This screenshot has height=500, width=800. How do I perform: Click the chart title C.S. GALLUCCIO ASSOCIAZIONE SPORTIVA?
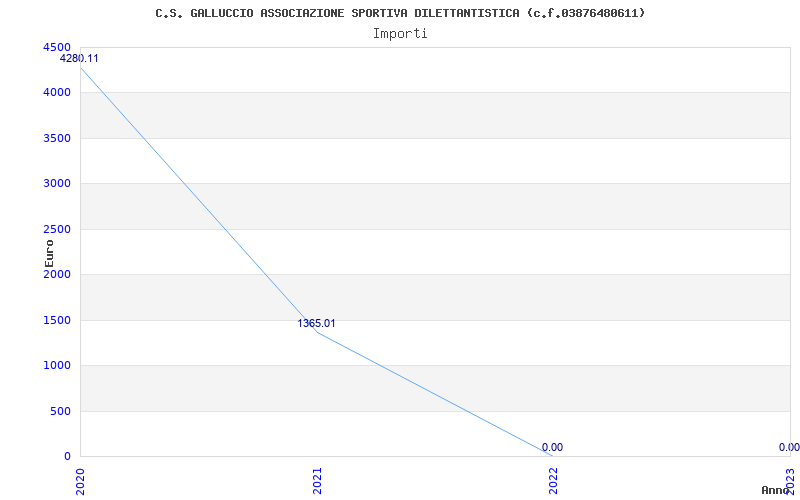pyautogui.click(x=400, y=13)
